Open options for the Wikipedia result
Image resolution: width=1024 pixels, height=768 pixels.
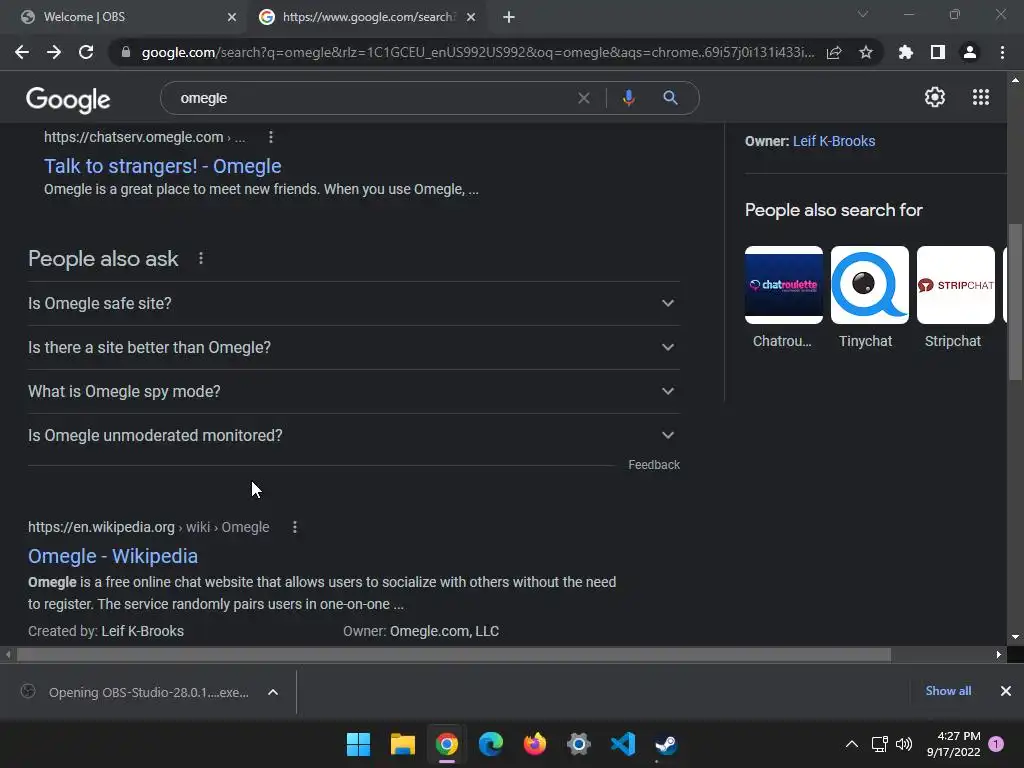295,527
